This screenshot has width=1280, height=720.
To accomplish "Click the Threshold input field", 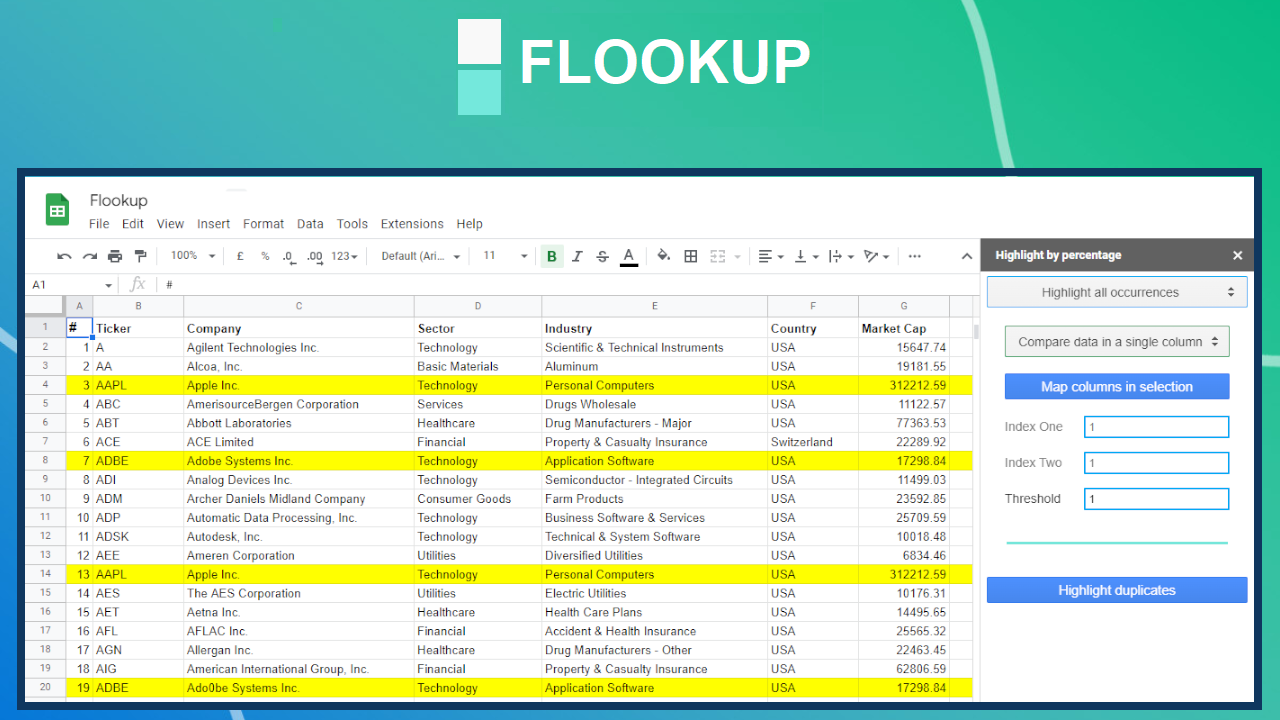I will pyautogui.click(x=1156, y=498).
